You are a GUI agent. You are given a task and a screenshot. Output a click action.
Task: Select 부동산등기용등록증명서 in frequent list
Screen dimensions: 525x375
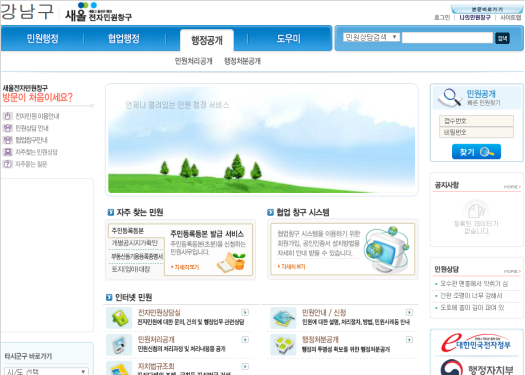tap(137, 256)
